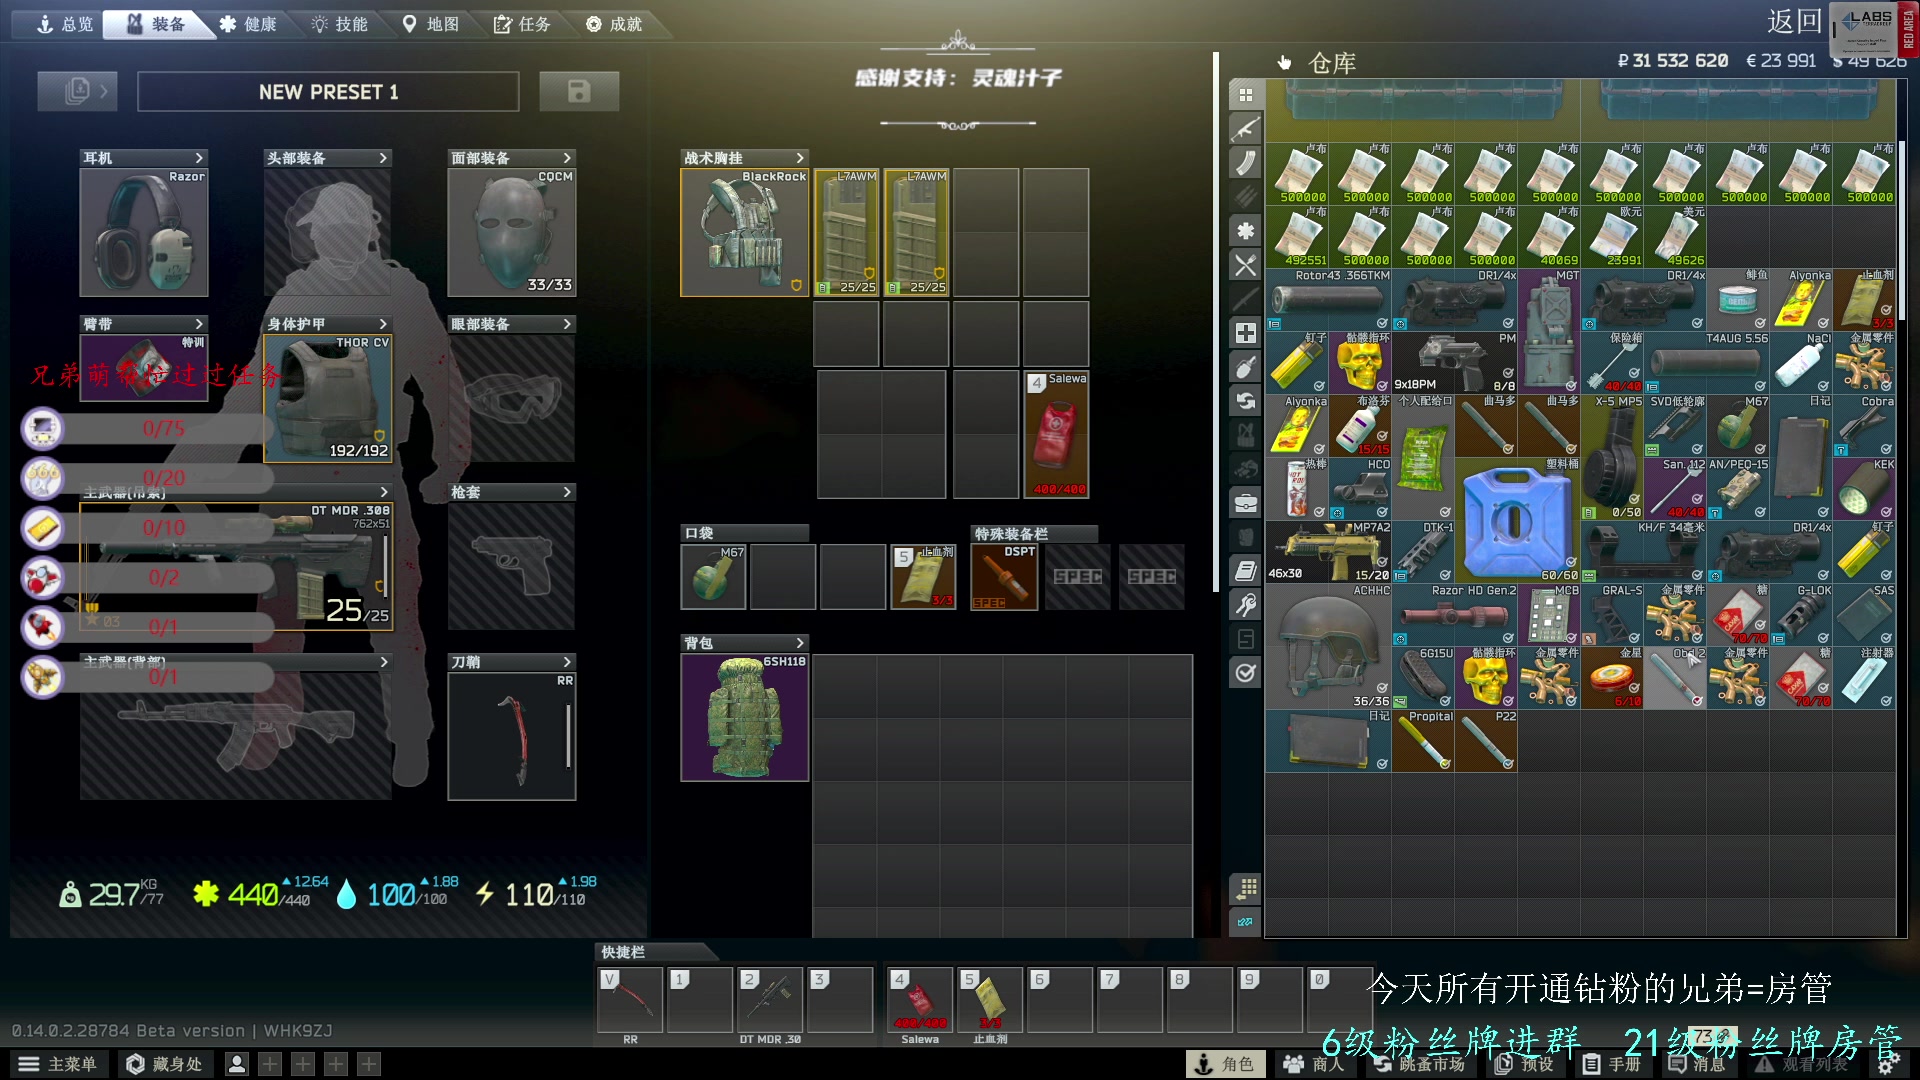Viewport: 1920px width, 1080px height.
Task: Click the stash auto-sort icon
Action: coord(1246,888)
